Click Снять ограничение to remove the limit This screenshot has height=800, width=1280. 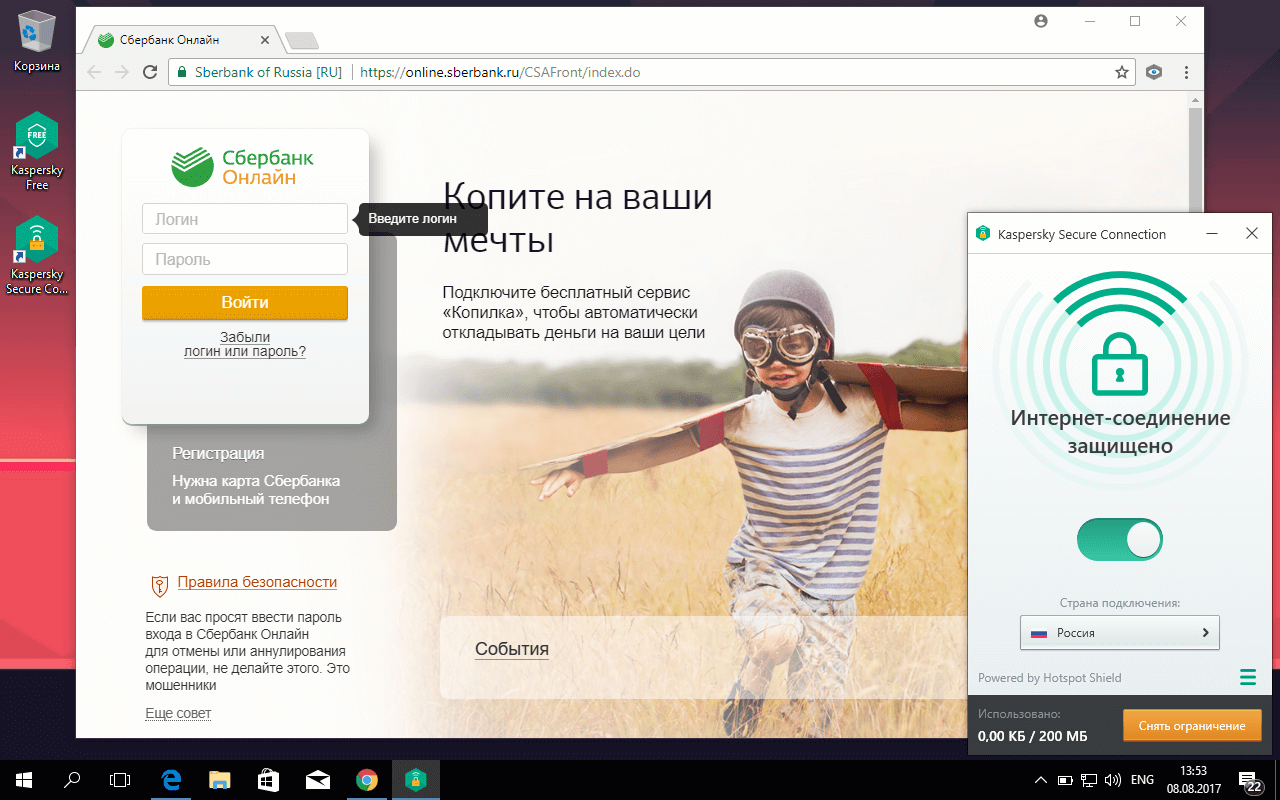pos(1192,725)
